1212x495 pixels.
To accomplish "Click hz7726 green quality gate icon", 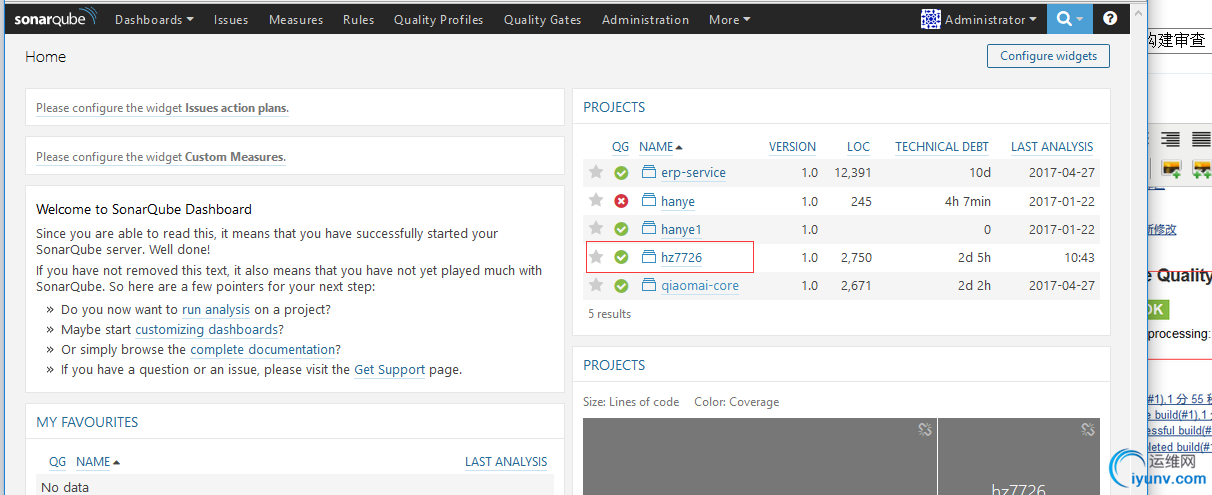I will 621,257.
